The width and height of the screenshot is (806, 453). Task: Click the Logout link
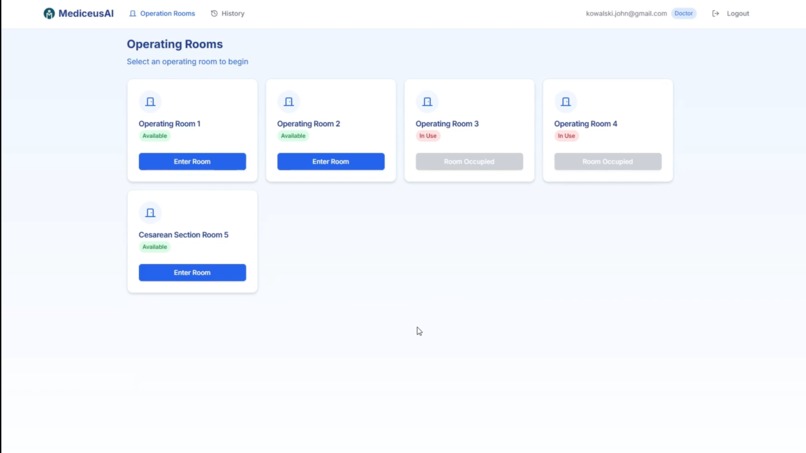(730, 13)
